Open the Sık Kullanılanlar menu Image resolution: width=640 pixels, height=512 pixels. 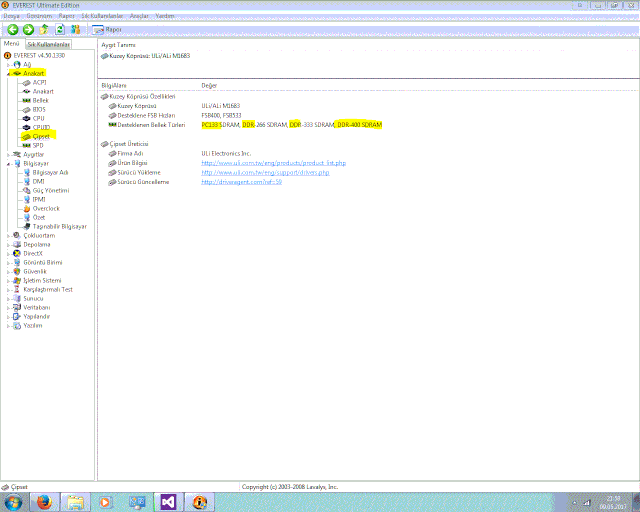click(102, 16)
